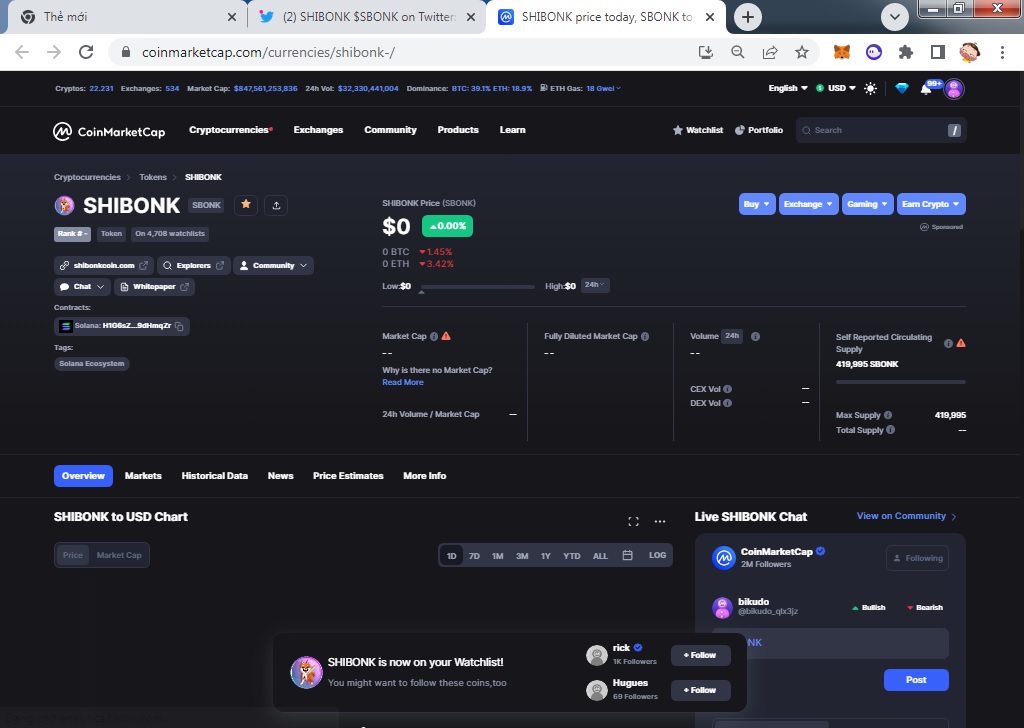1024x728 pixels.
Task: Click the bookmark star in address bar
Action: [802, 52]
